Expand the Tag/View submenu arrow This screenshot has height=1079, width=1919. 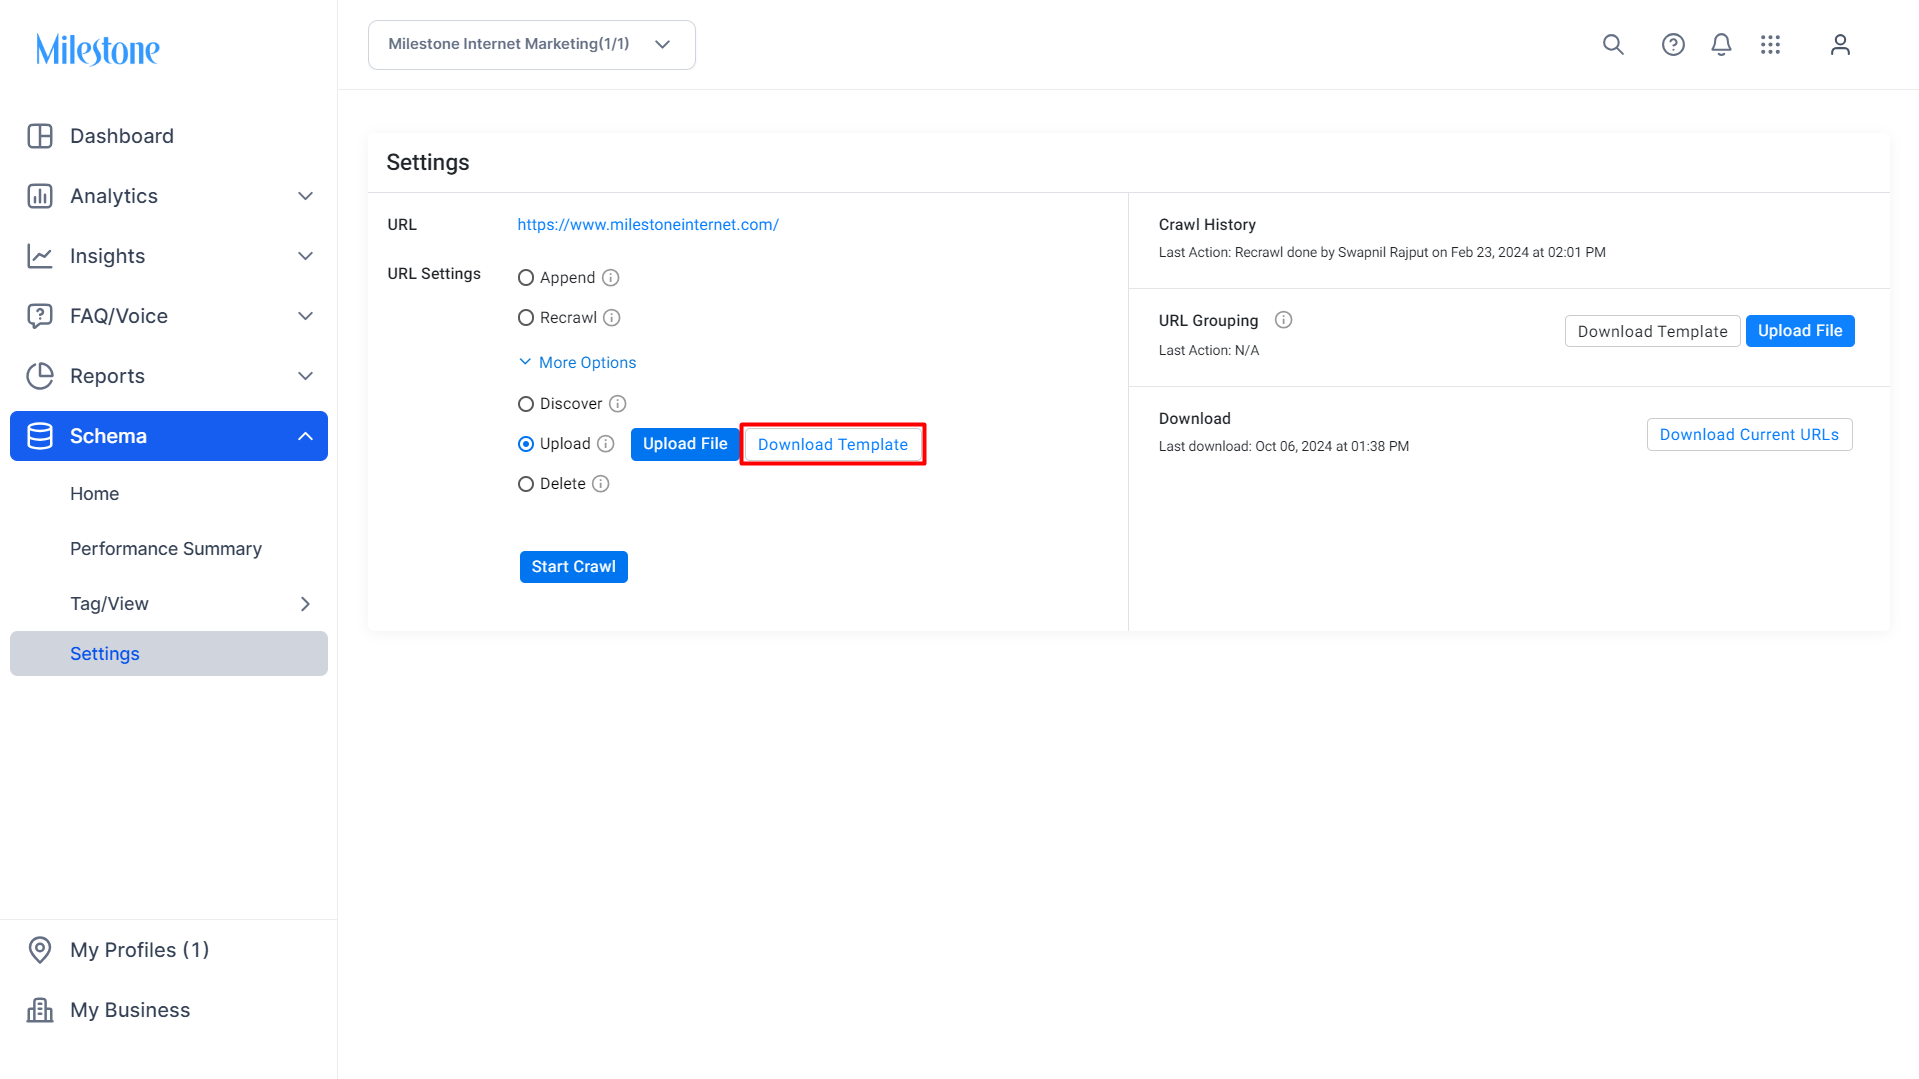click(306, 604)
